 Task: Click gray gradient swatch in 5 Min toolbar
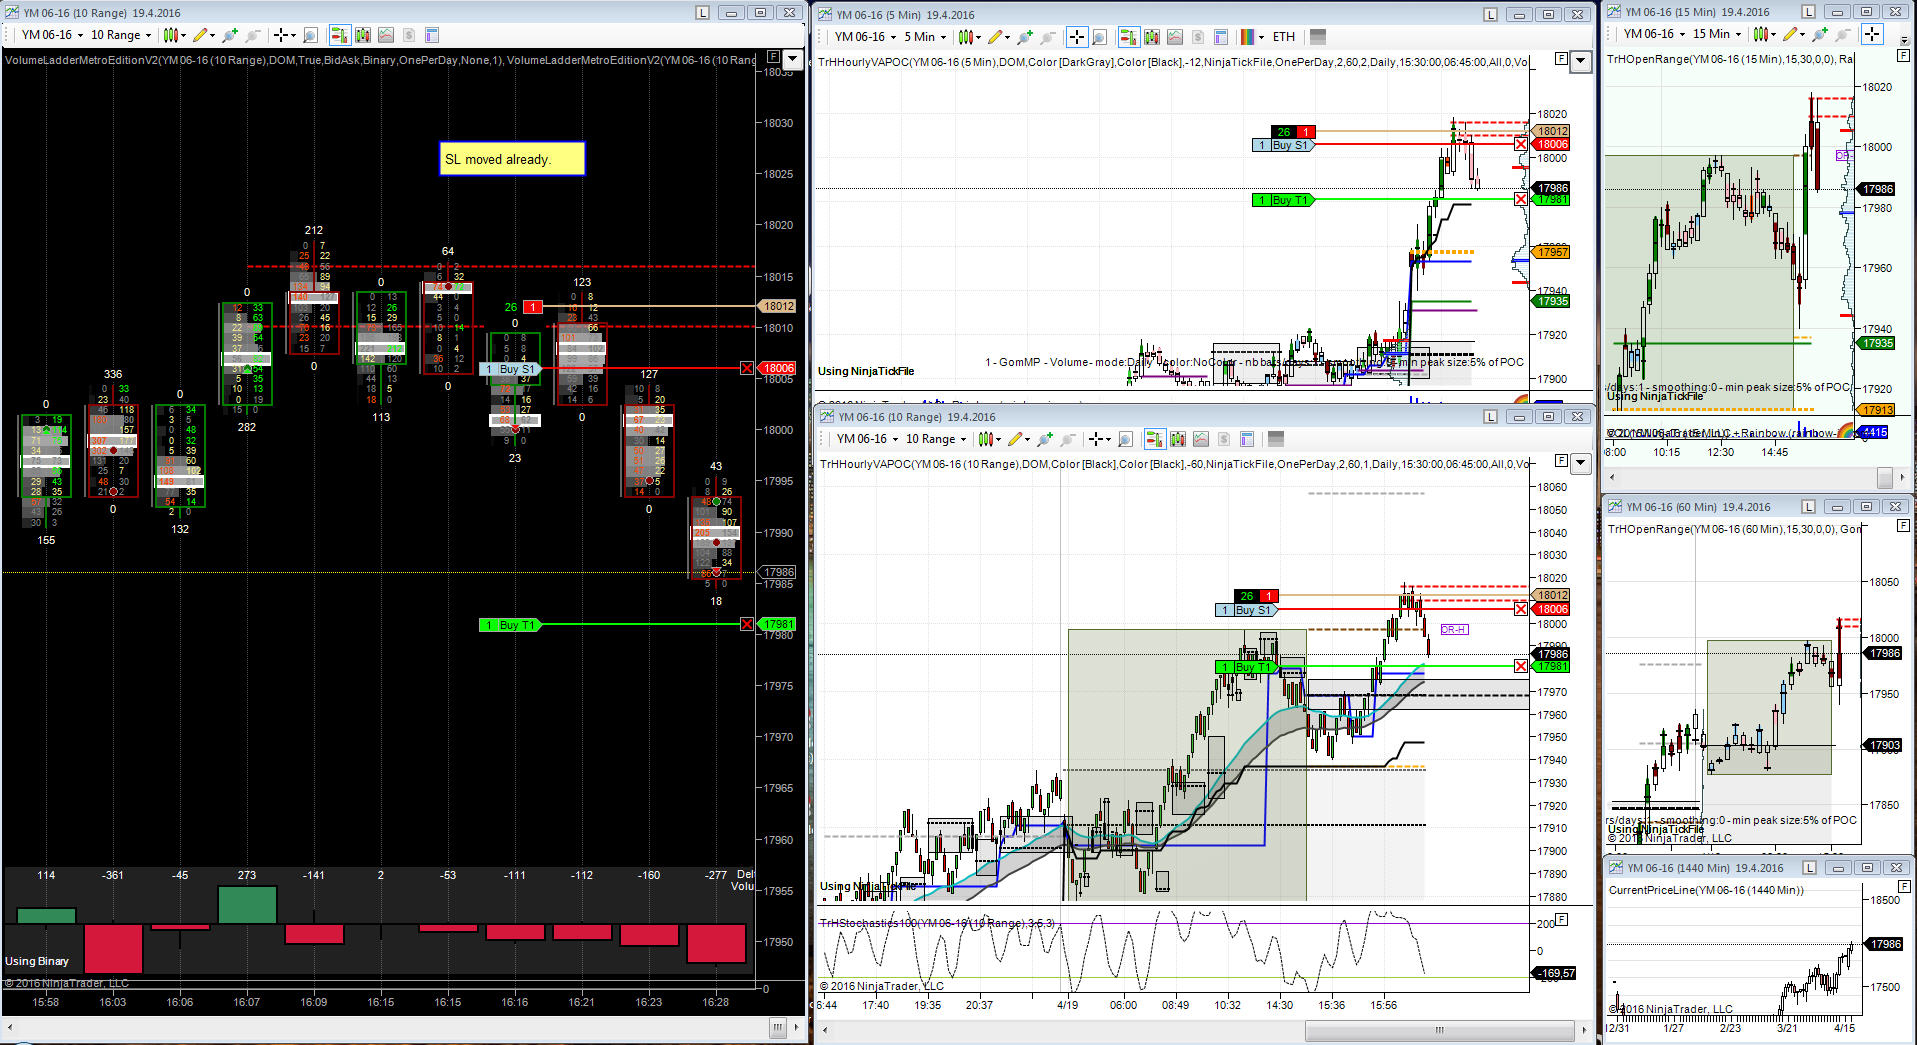(1318, 37)
